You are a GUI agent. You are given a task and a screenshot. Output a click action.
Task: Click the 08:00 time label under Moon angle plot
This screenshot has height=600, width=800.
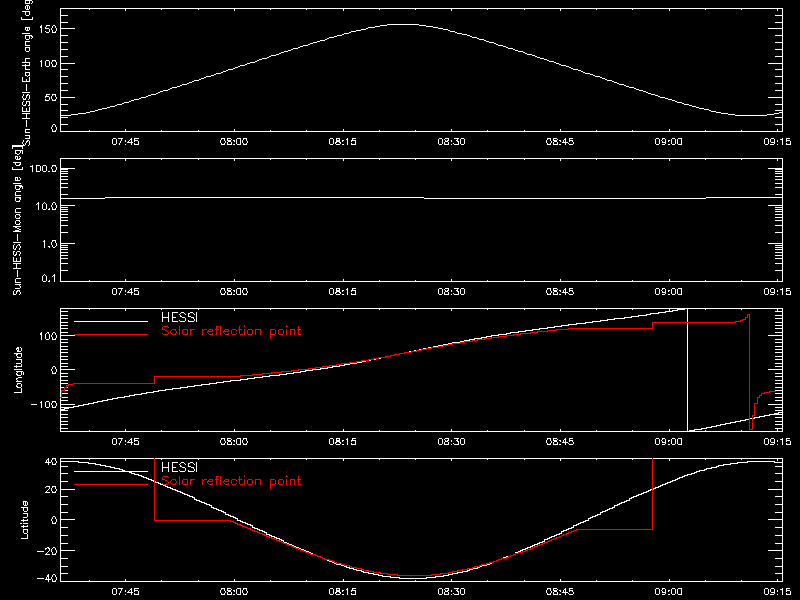pos(234,291)
